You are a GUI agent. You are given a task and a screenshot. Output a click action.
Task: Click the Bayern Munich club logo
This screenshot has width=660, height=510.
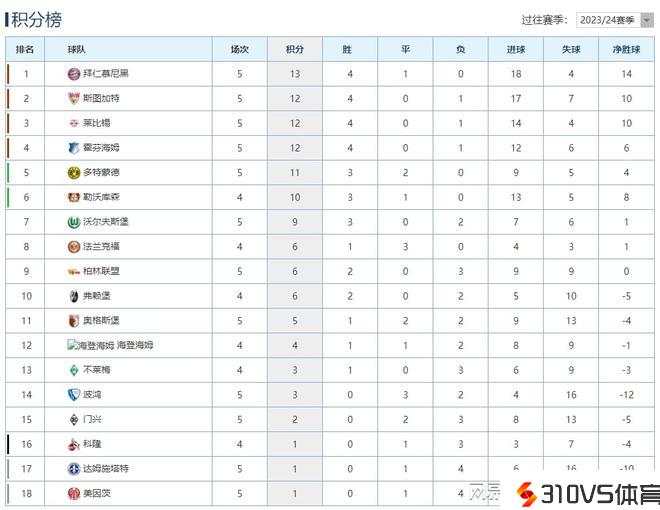[73, 74]
